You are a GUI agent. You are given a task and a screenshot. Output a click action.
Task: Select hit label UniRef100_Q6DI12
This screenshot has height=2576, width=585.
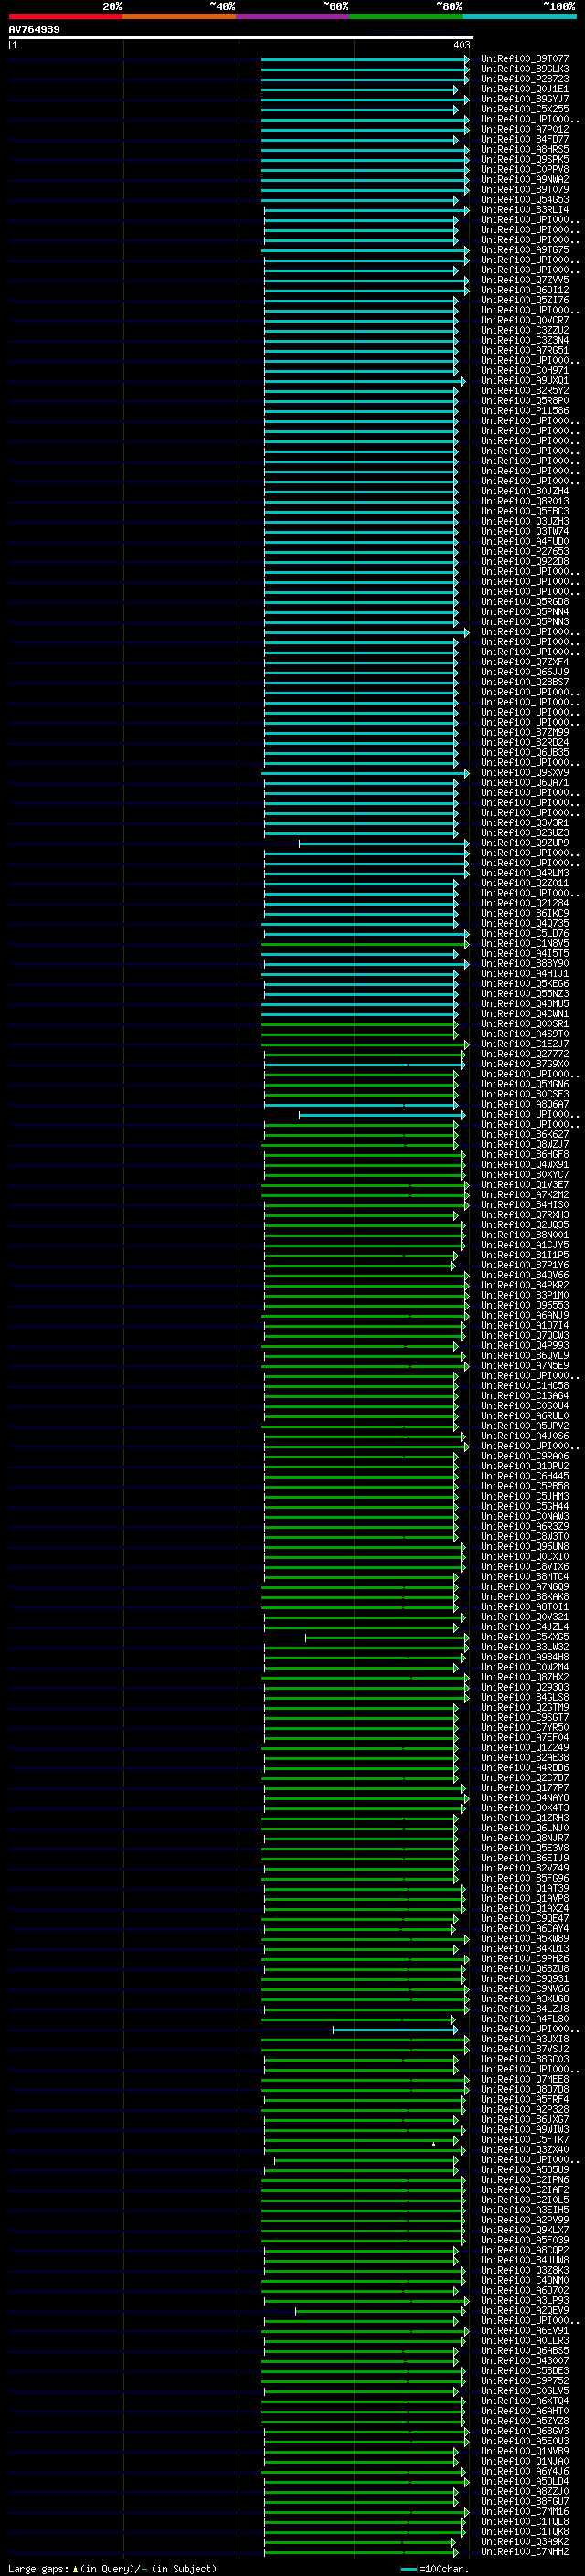pos(525,290)
